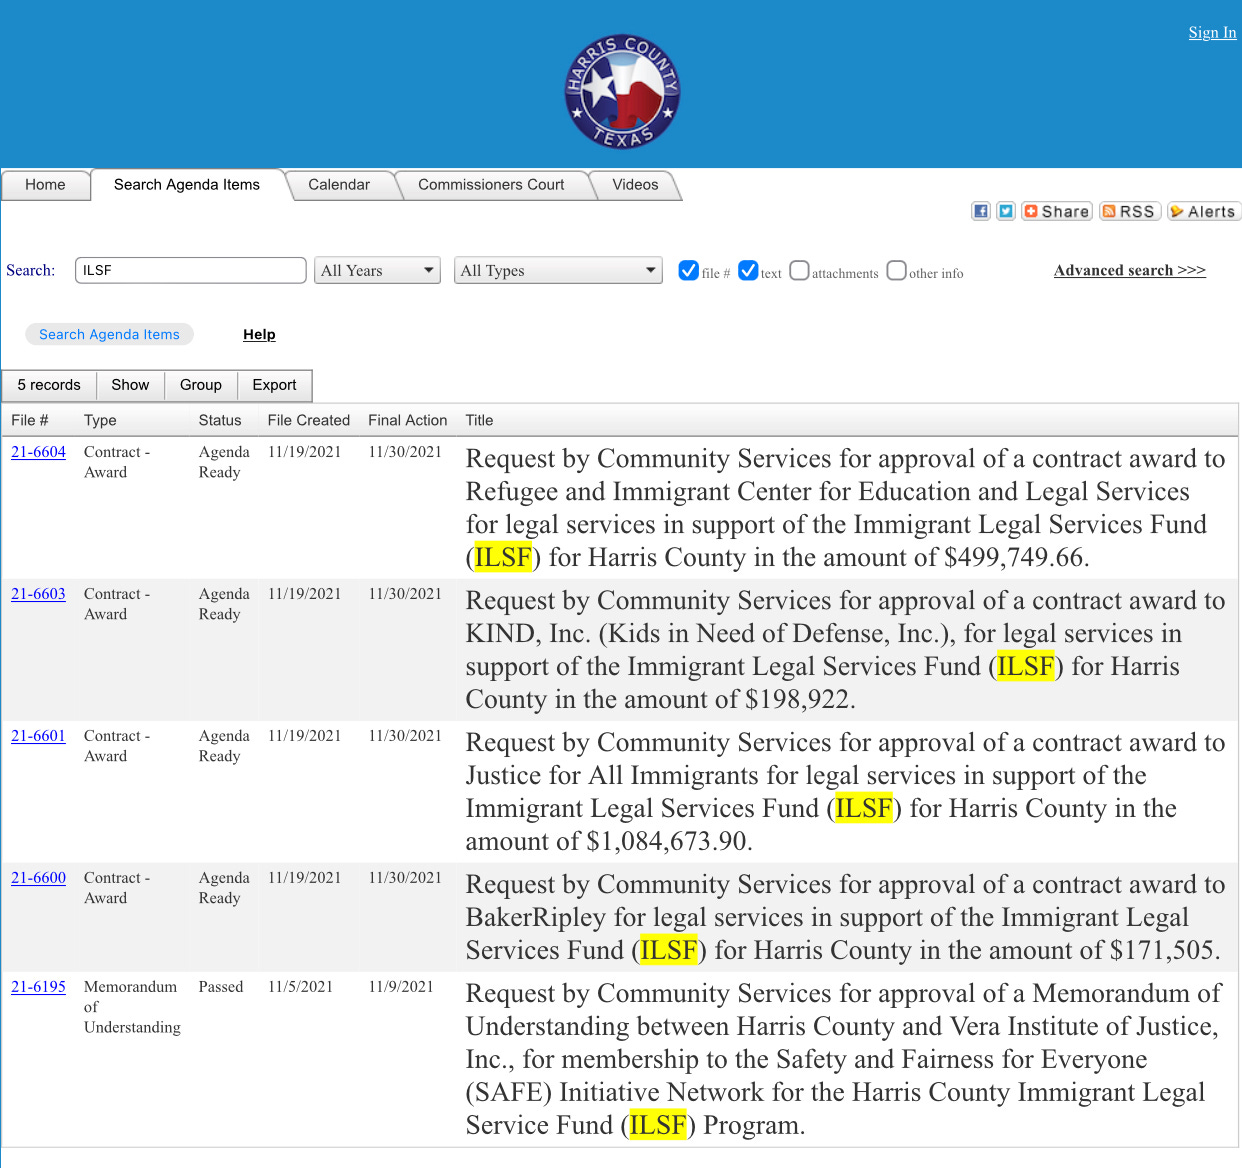This screenshot has width=1242, height=1168.
Task: Open the All Years dropdown
Action: pos(377,270)
